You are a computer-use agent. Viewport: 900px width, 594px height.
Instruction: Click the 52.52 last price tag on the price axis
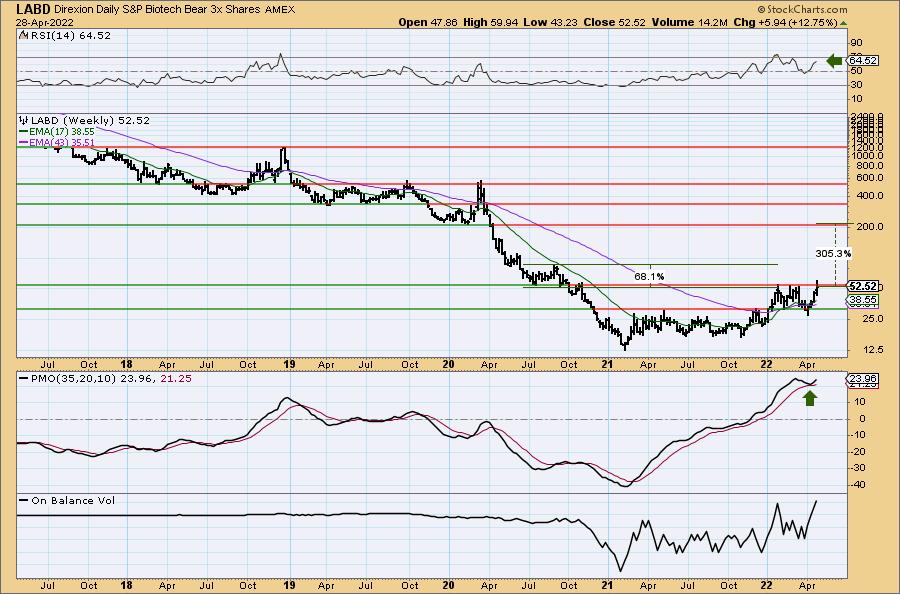863,286
